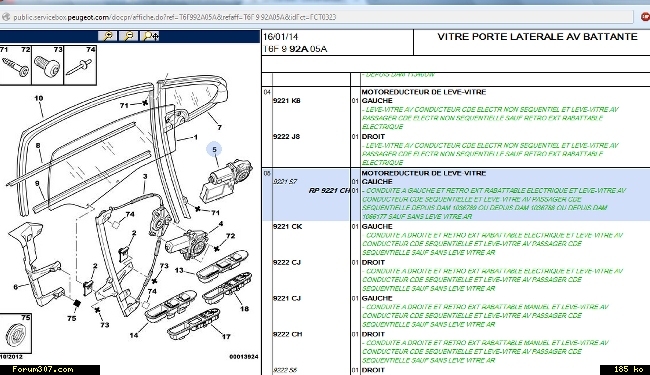The height and width of the screenshot is (375, 650).
Task: Click the window motor drawing beside callout 5
Action: tap(226, 182)
